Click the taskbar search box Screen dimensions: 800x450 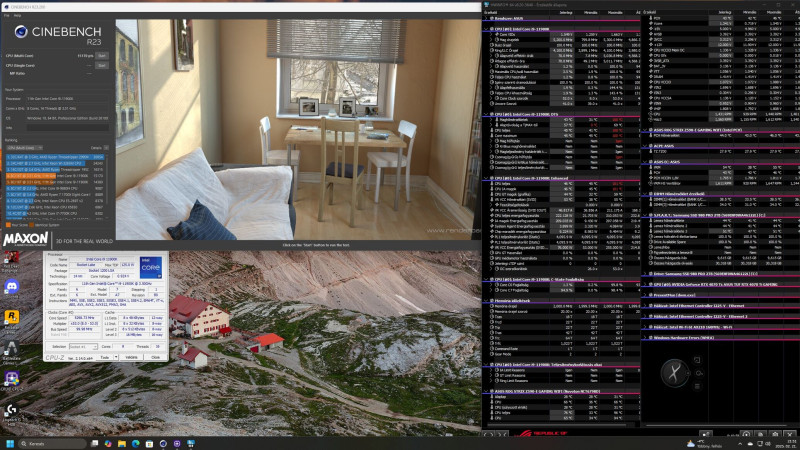coord(53,444)
